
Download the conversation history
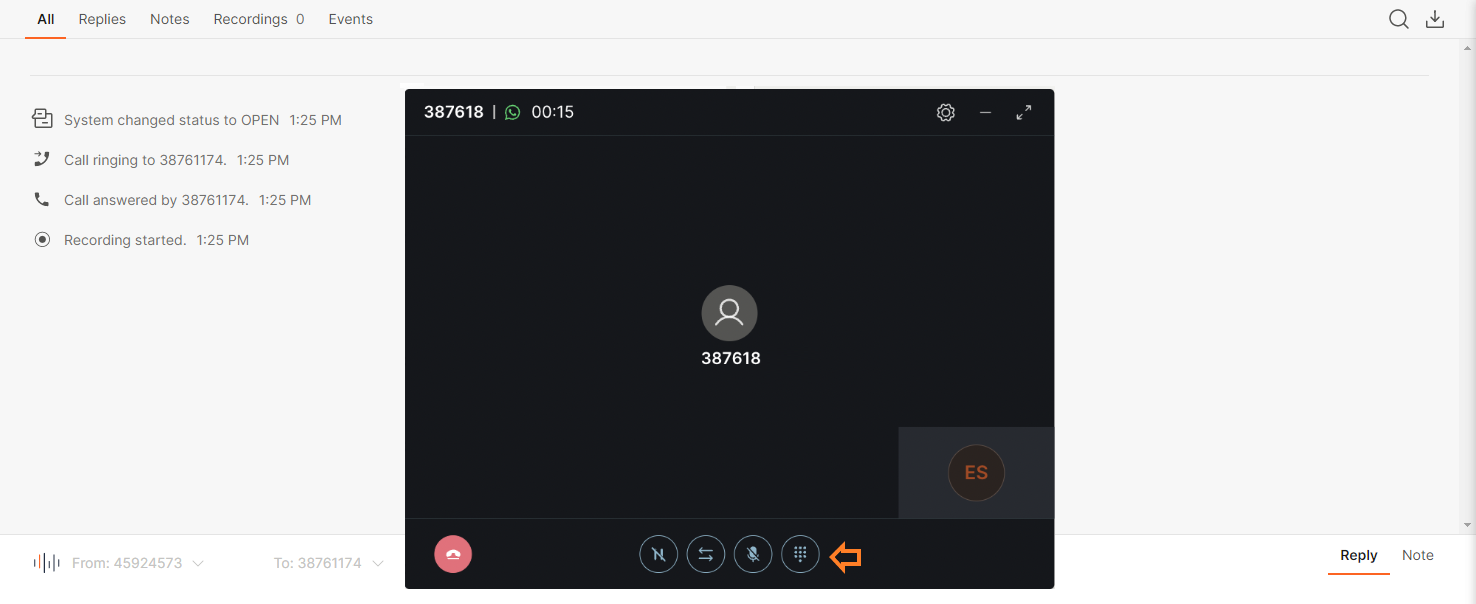[x=1435, y=19]
